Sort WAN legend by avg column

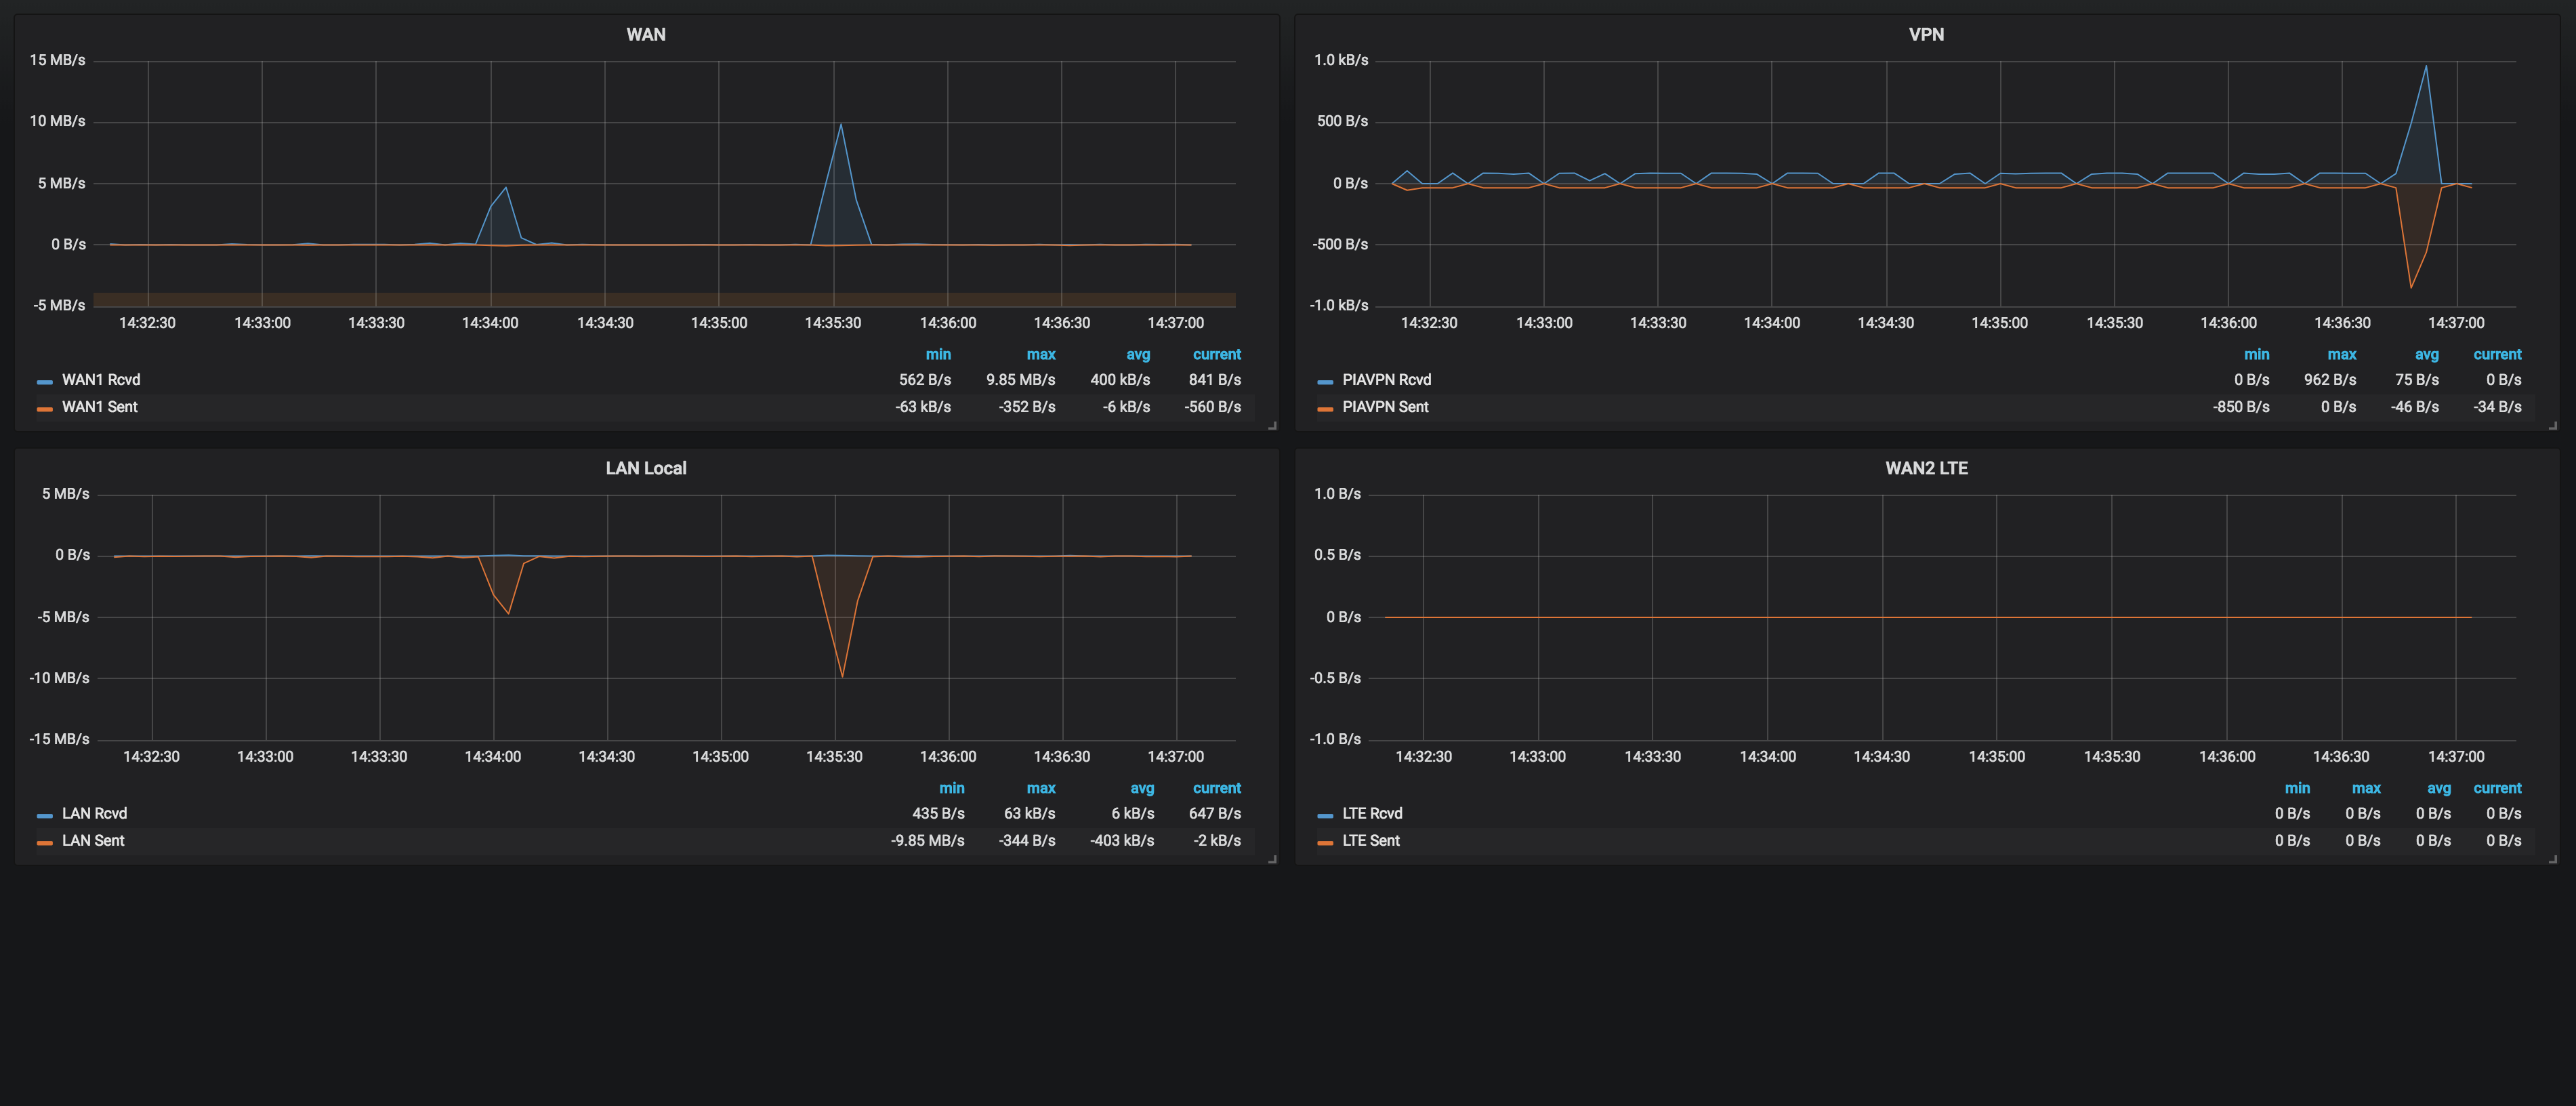click(1138, 355)
